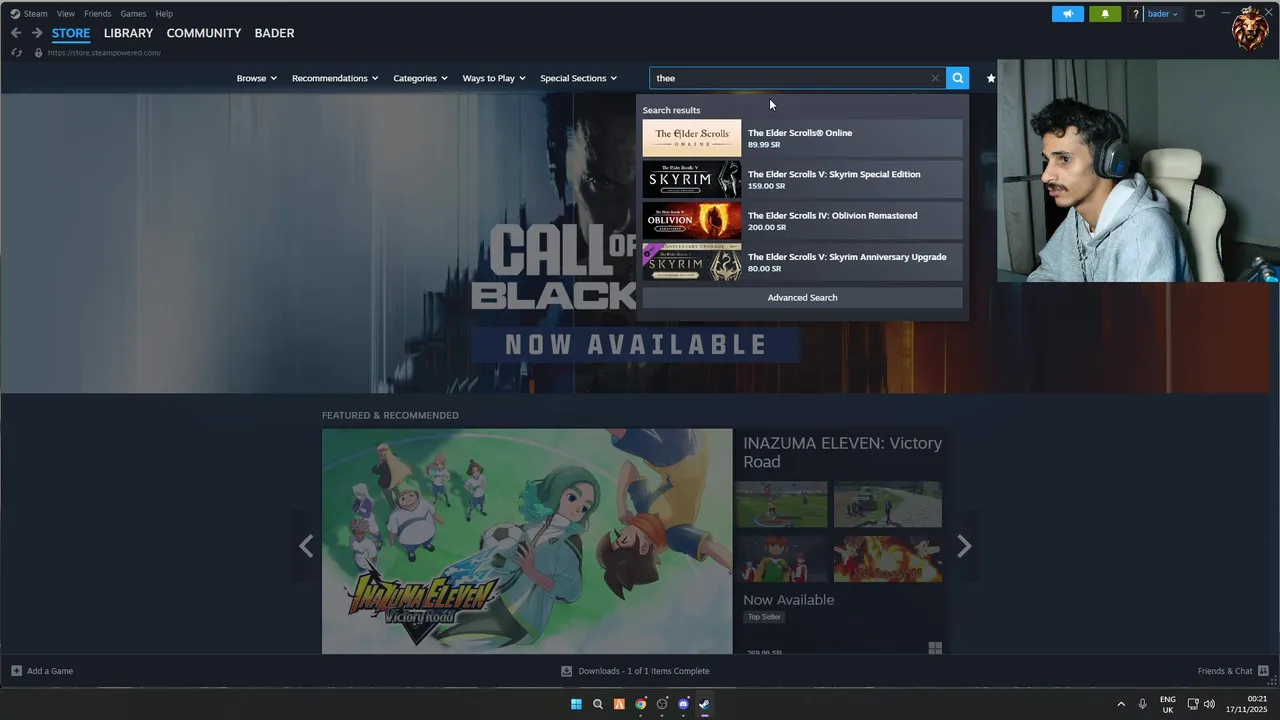Open the Categories dropdown
The image size is (1280, 720).
click(420, 78)
